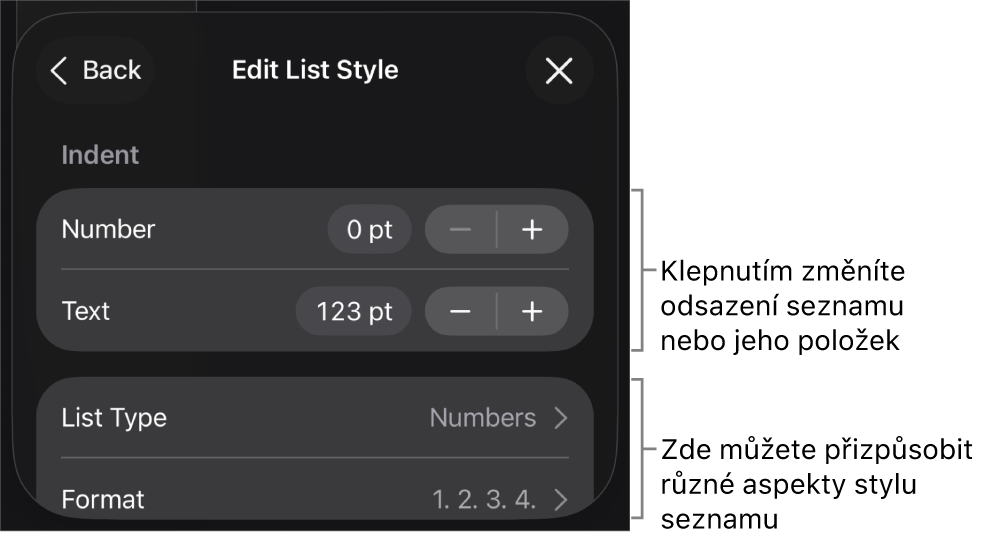
Task: Click the Number indent row label
Action: point(108,230)
